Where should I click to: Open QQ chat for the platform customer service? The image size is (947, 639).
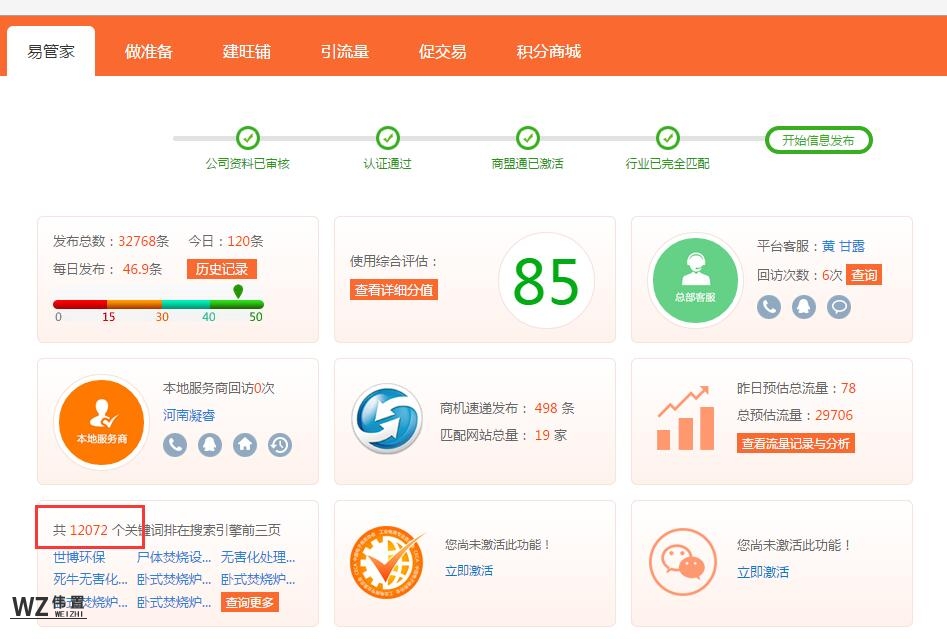803,307
